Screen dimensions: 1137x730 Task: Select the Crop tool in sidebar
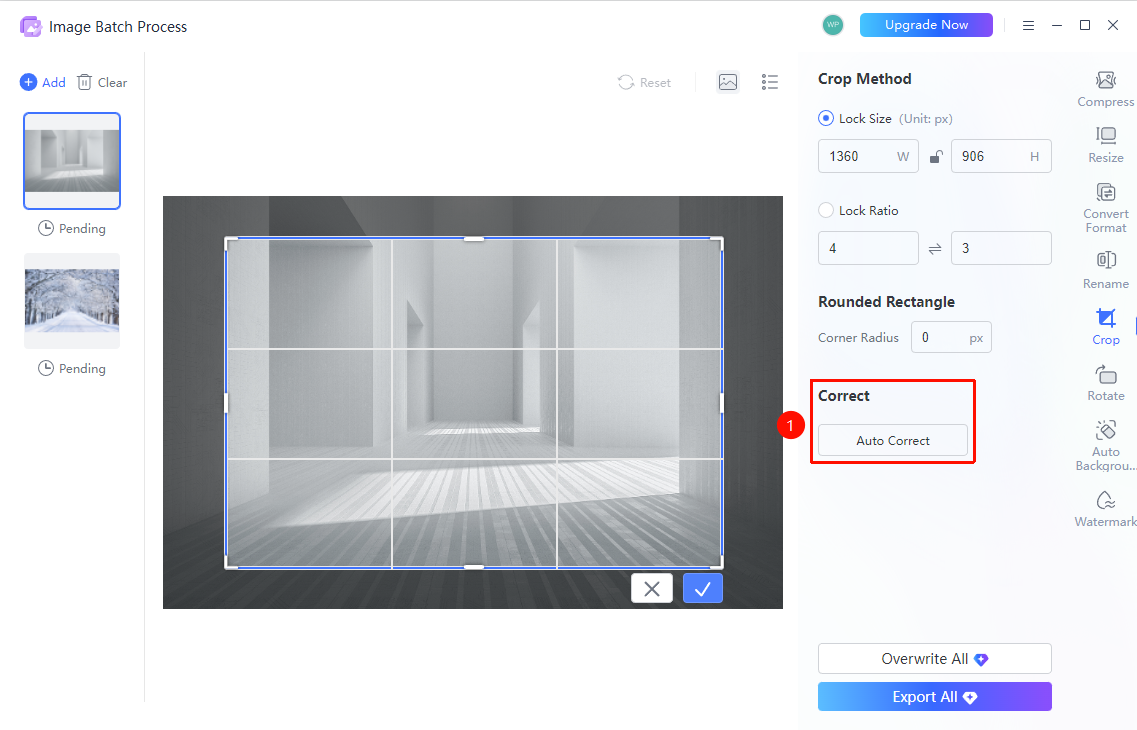tap(1105, 326)
